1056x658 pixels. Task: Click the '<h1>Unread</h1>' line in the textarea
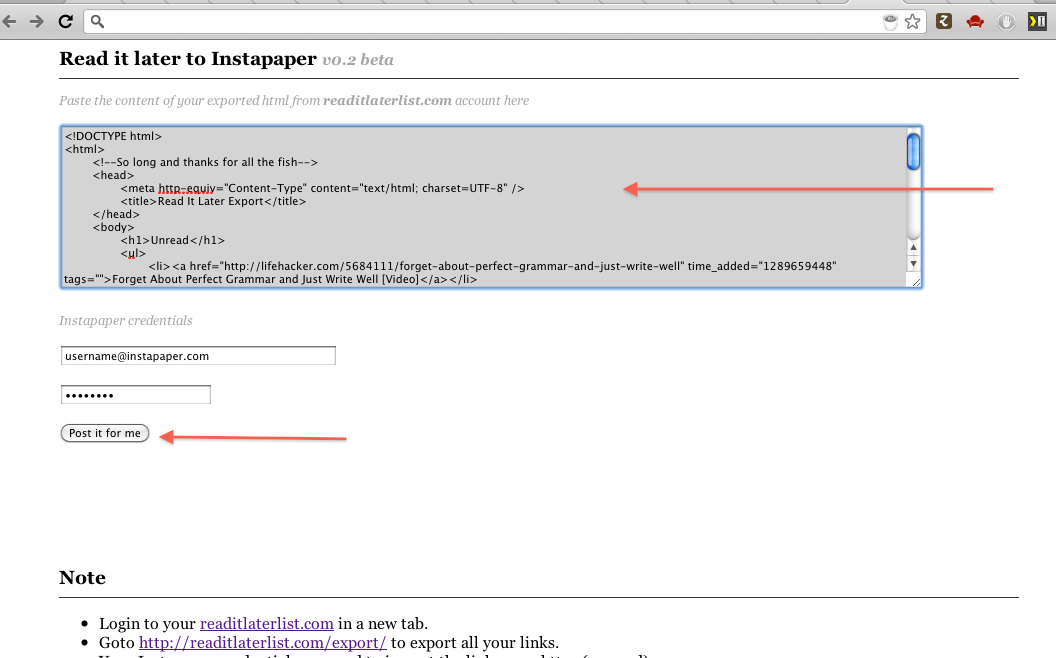pyautogui.click(x=173, y=240)
